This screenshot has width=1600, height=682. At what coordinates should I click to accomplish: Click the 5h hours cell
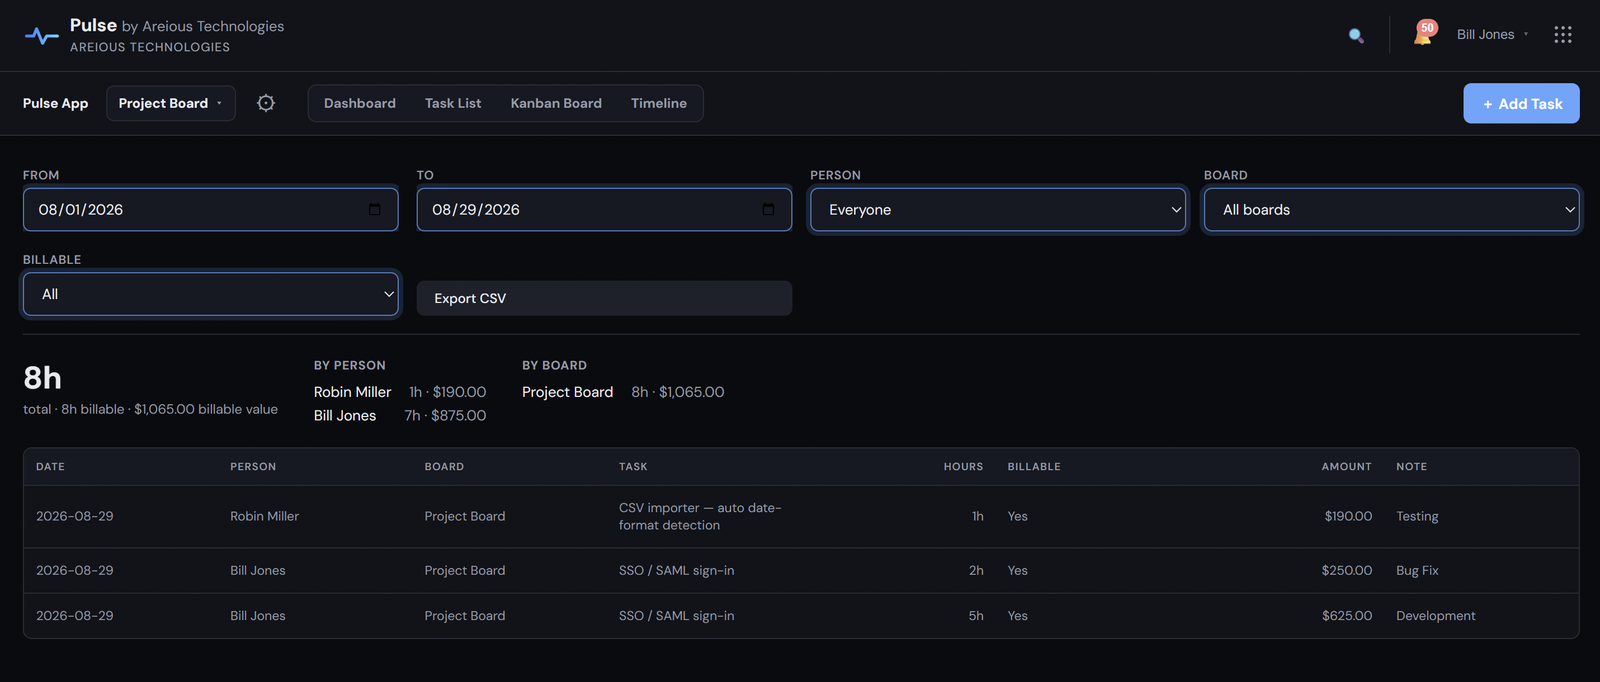[976, 616]
